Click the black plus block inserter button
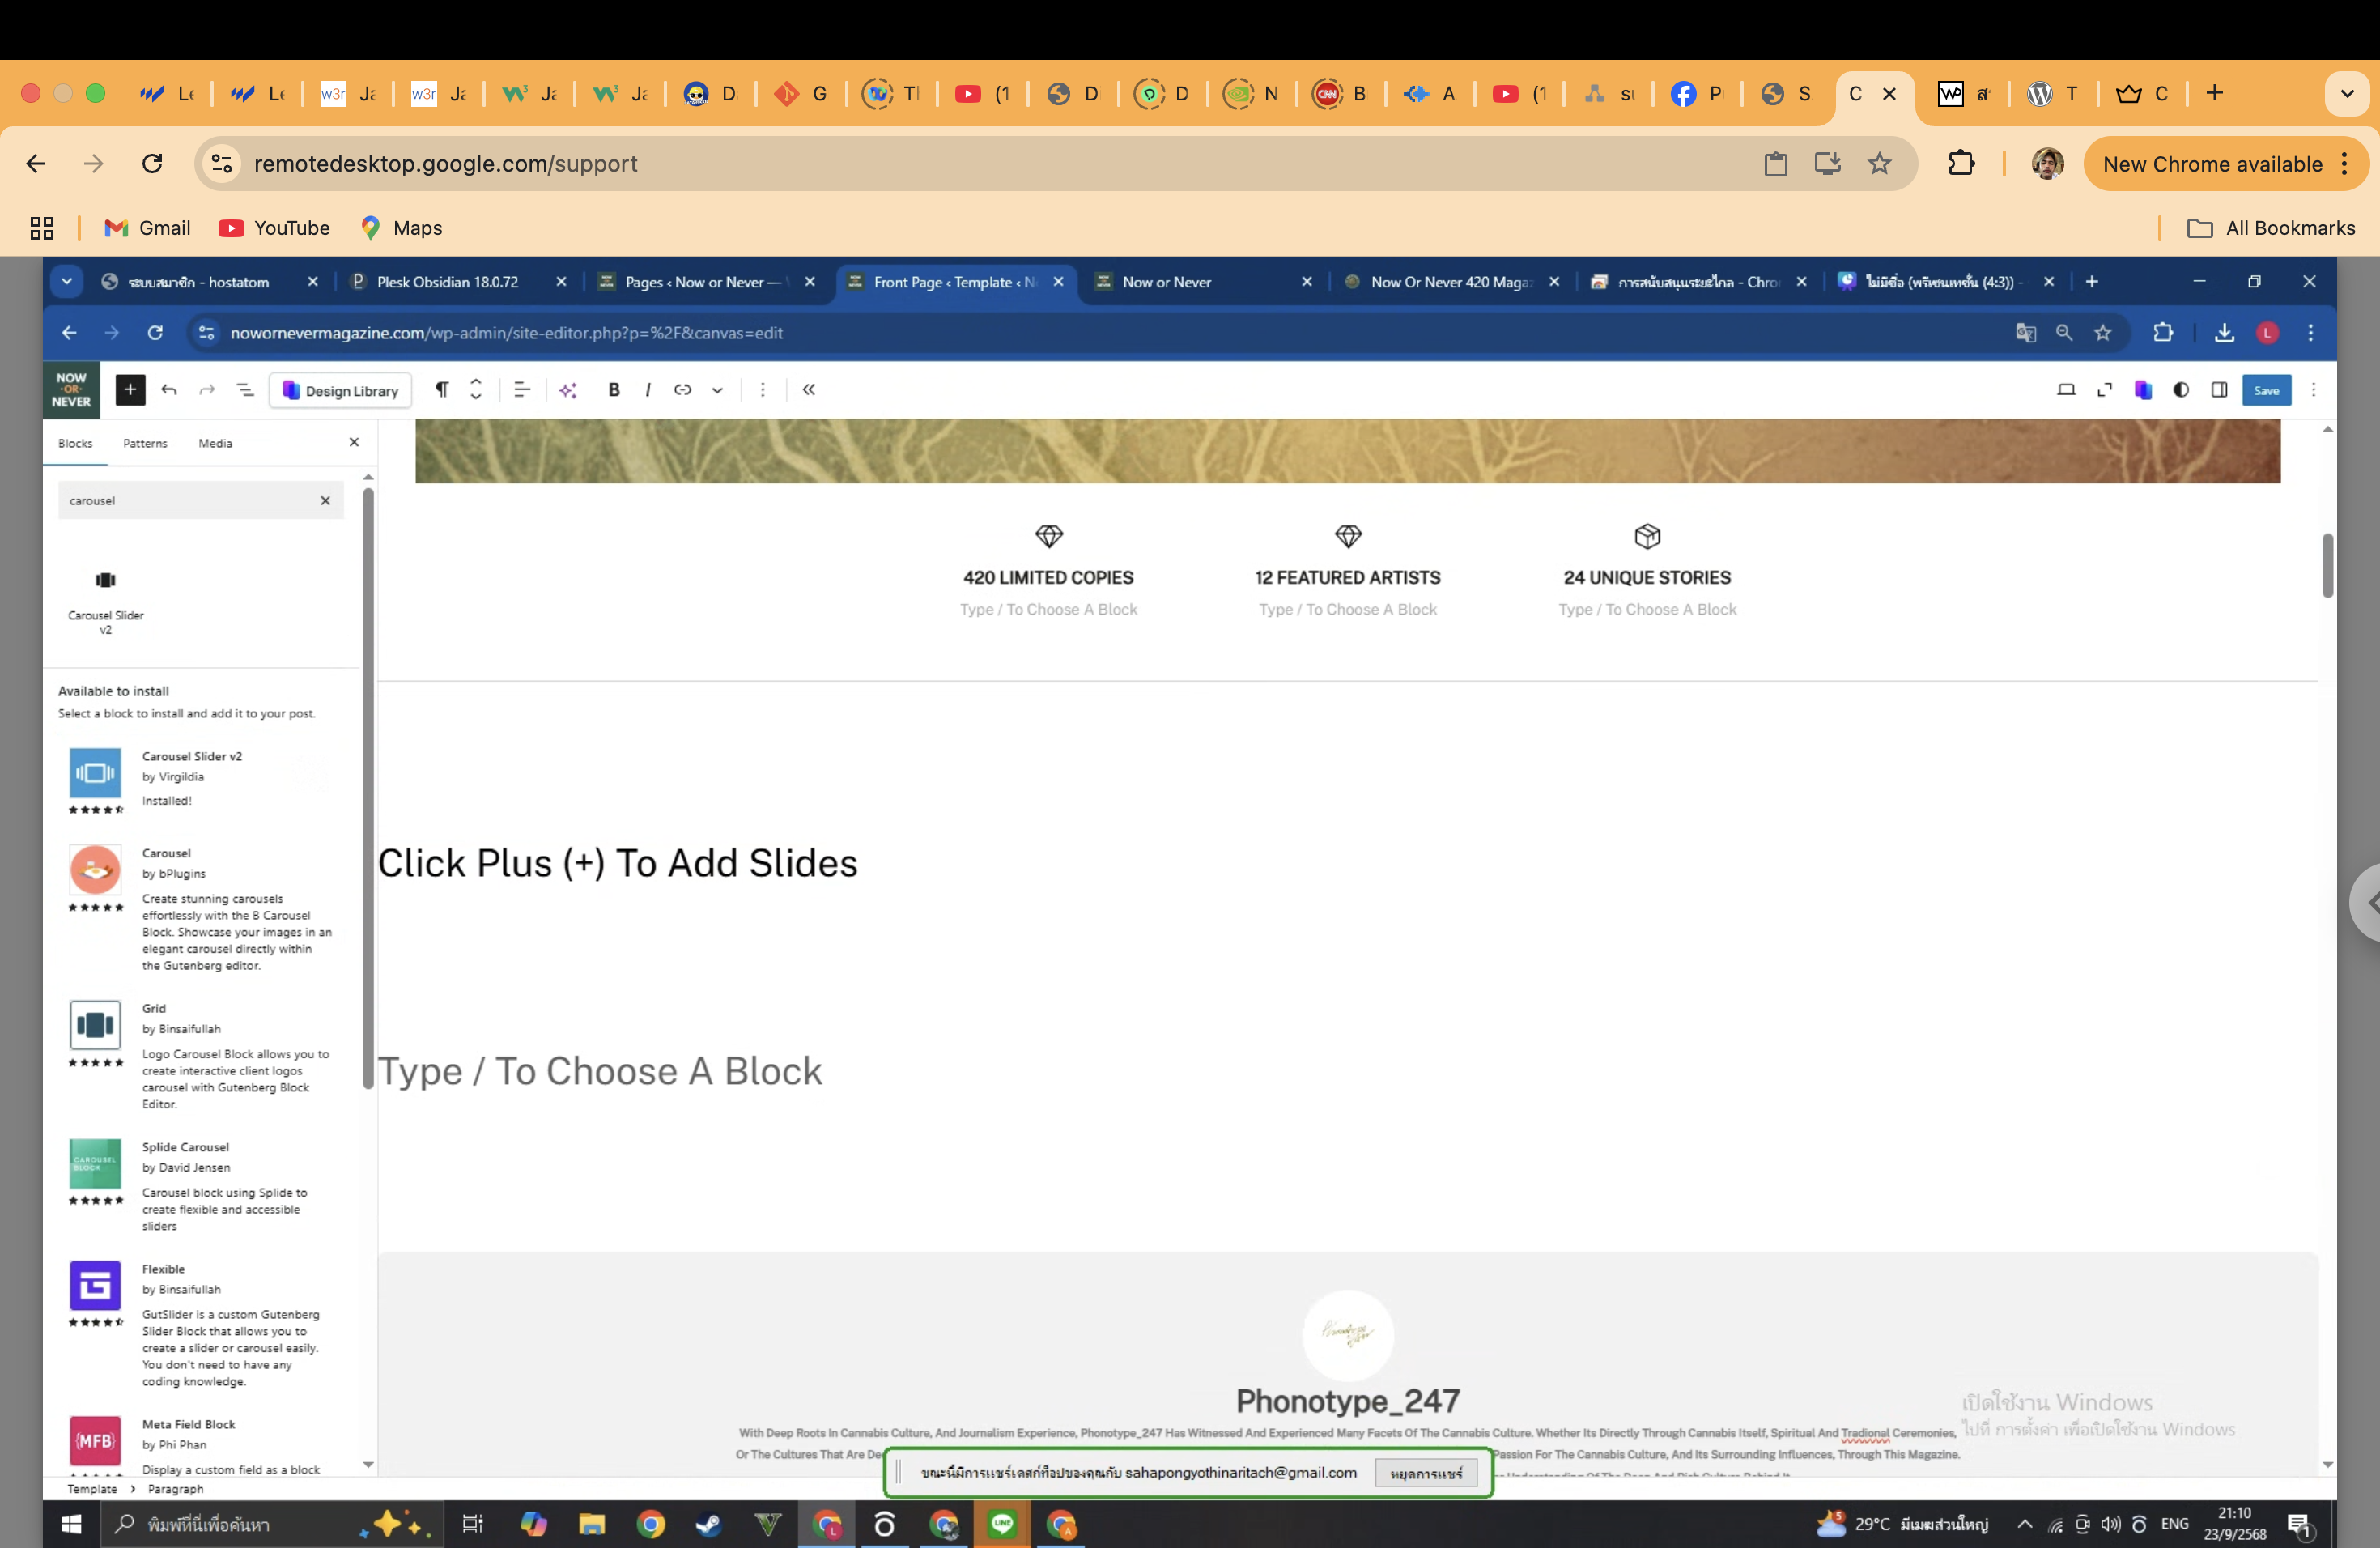The height and width of the screenshot is (1548, 2380). tap(130, 390)
